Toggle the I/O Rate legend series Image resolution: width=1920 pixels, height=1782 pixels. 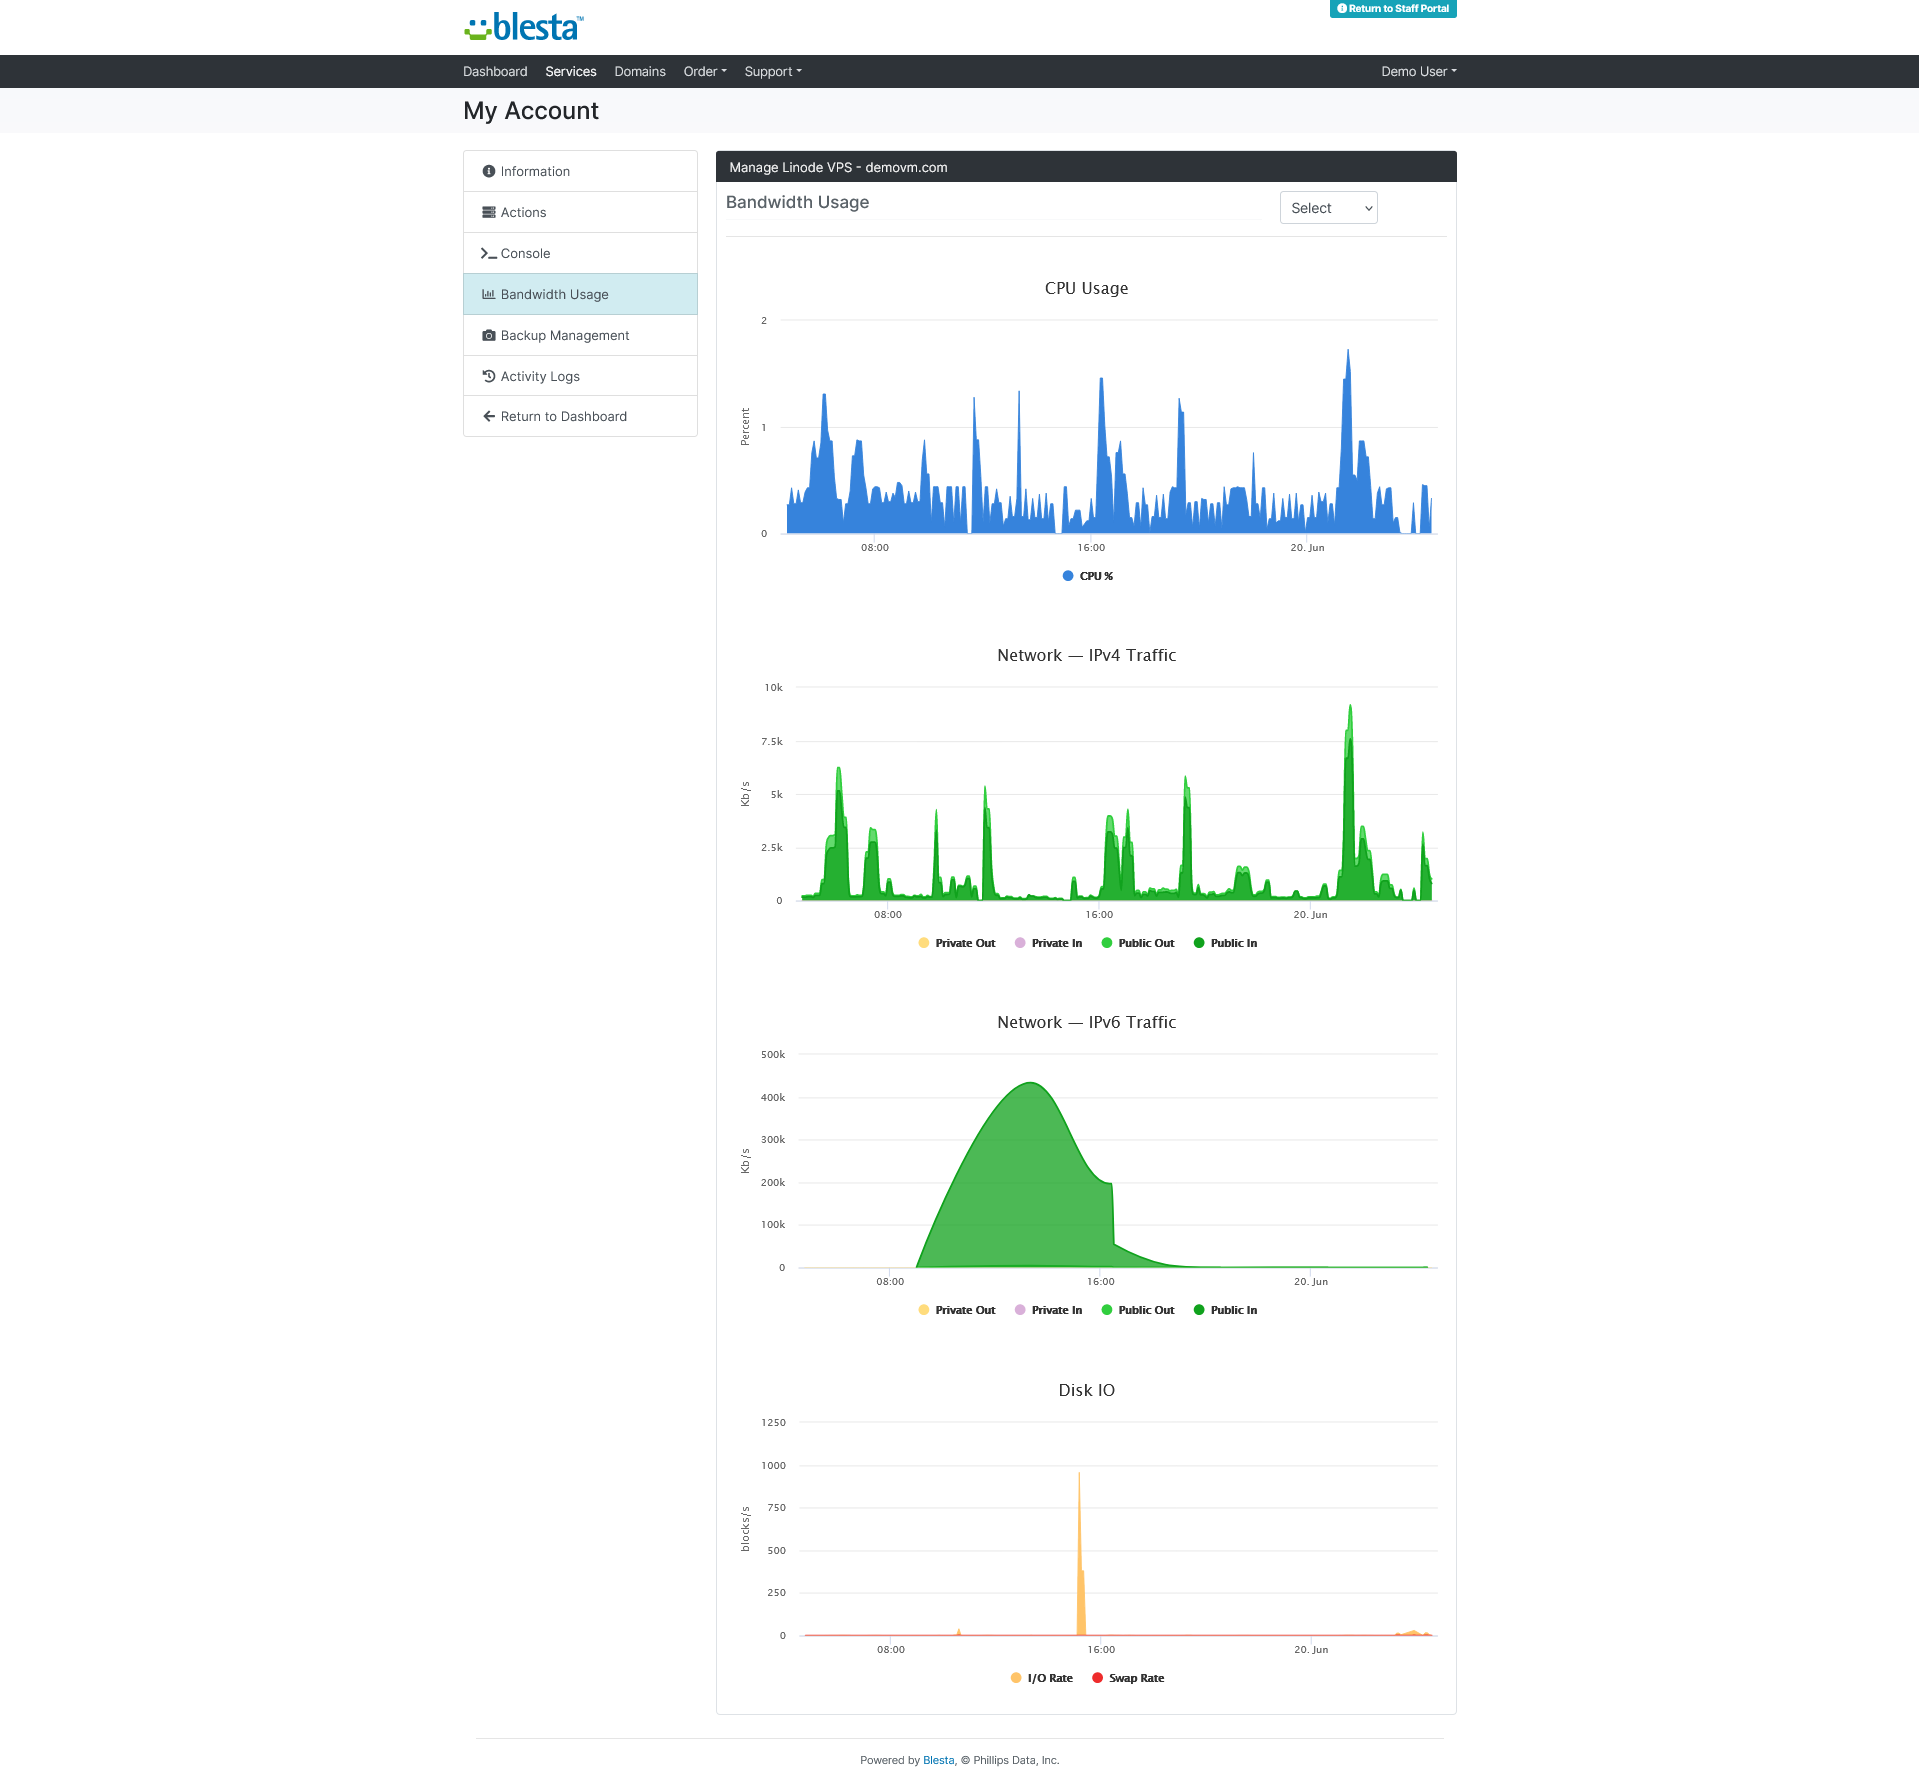coord(1041,1678)
